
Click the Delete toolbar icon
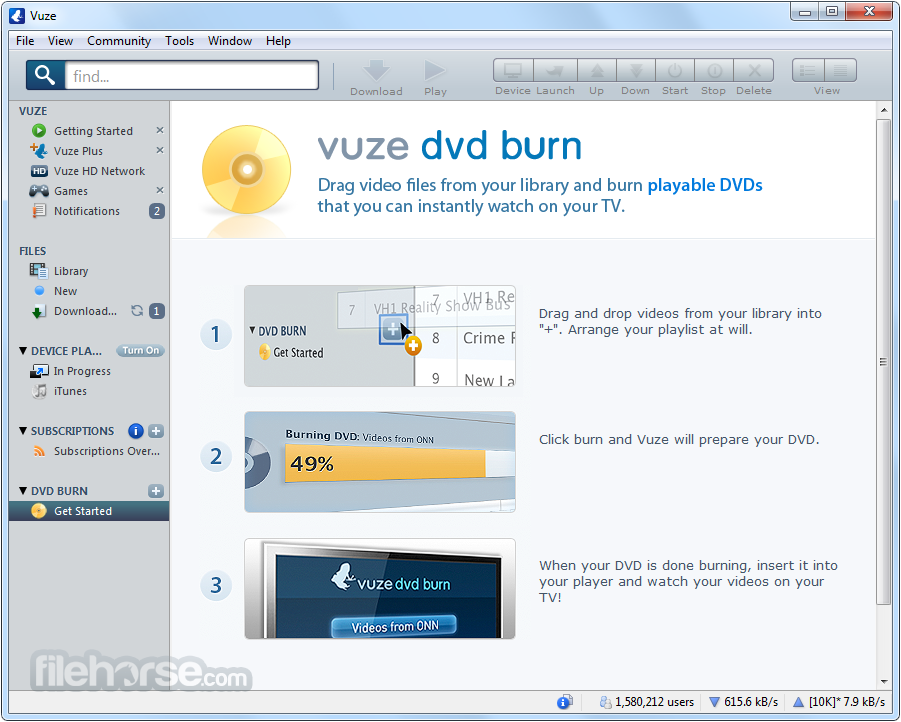[x=754, y=71]
